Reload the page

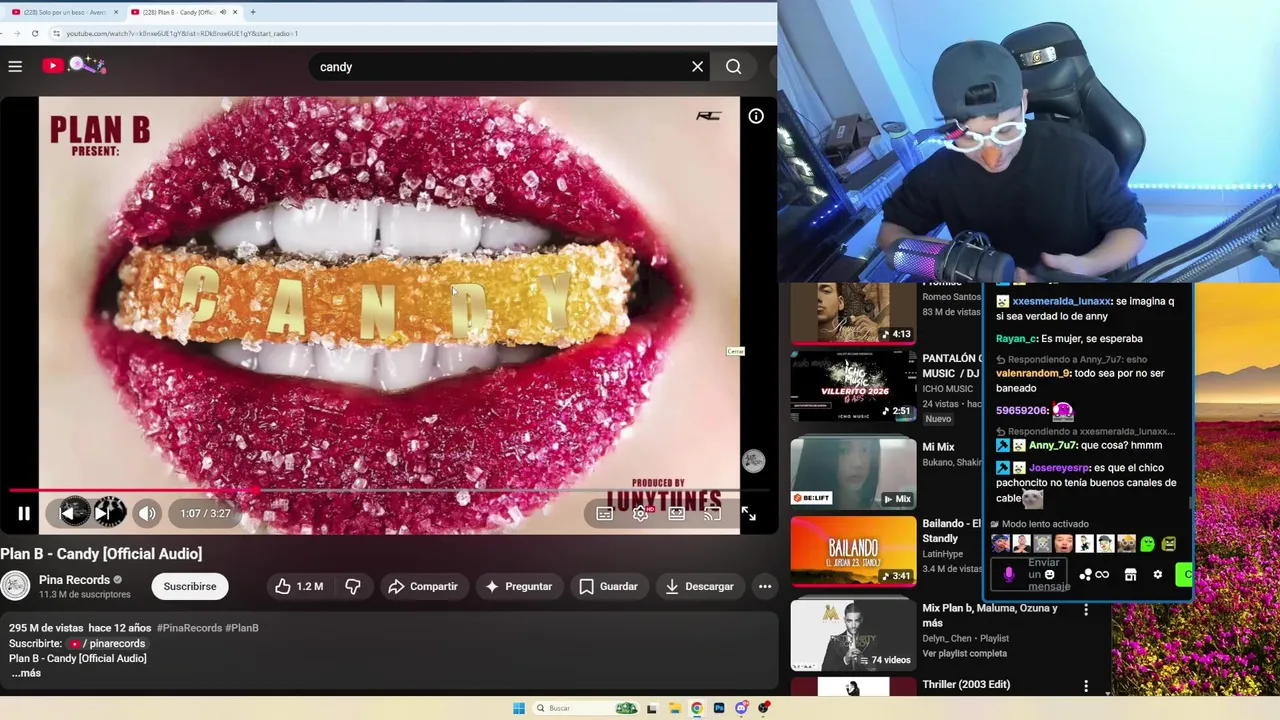[35, 33]
